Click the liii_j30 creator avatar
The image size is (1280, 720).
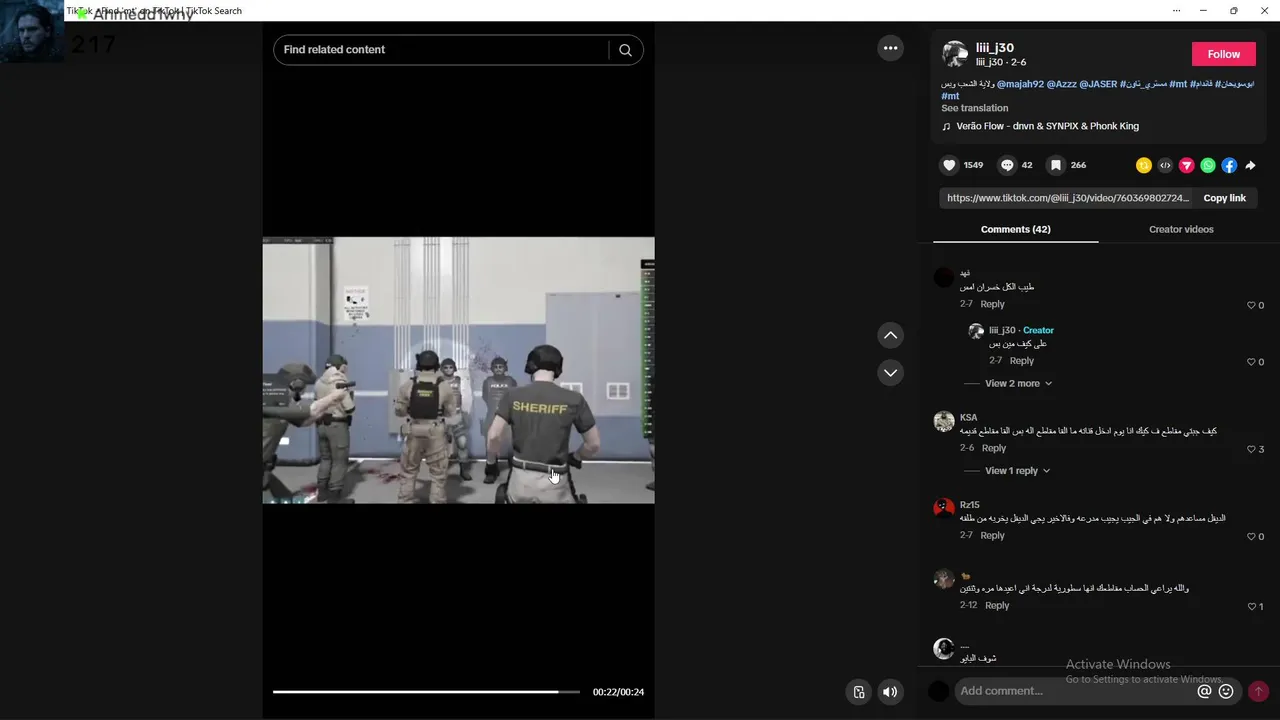955,54
